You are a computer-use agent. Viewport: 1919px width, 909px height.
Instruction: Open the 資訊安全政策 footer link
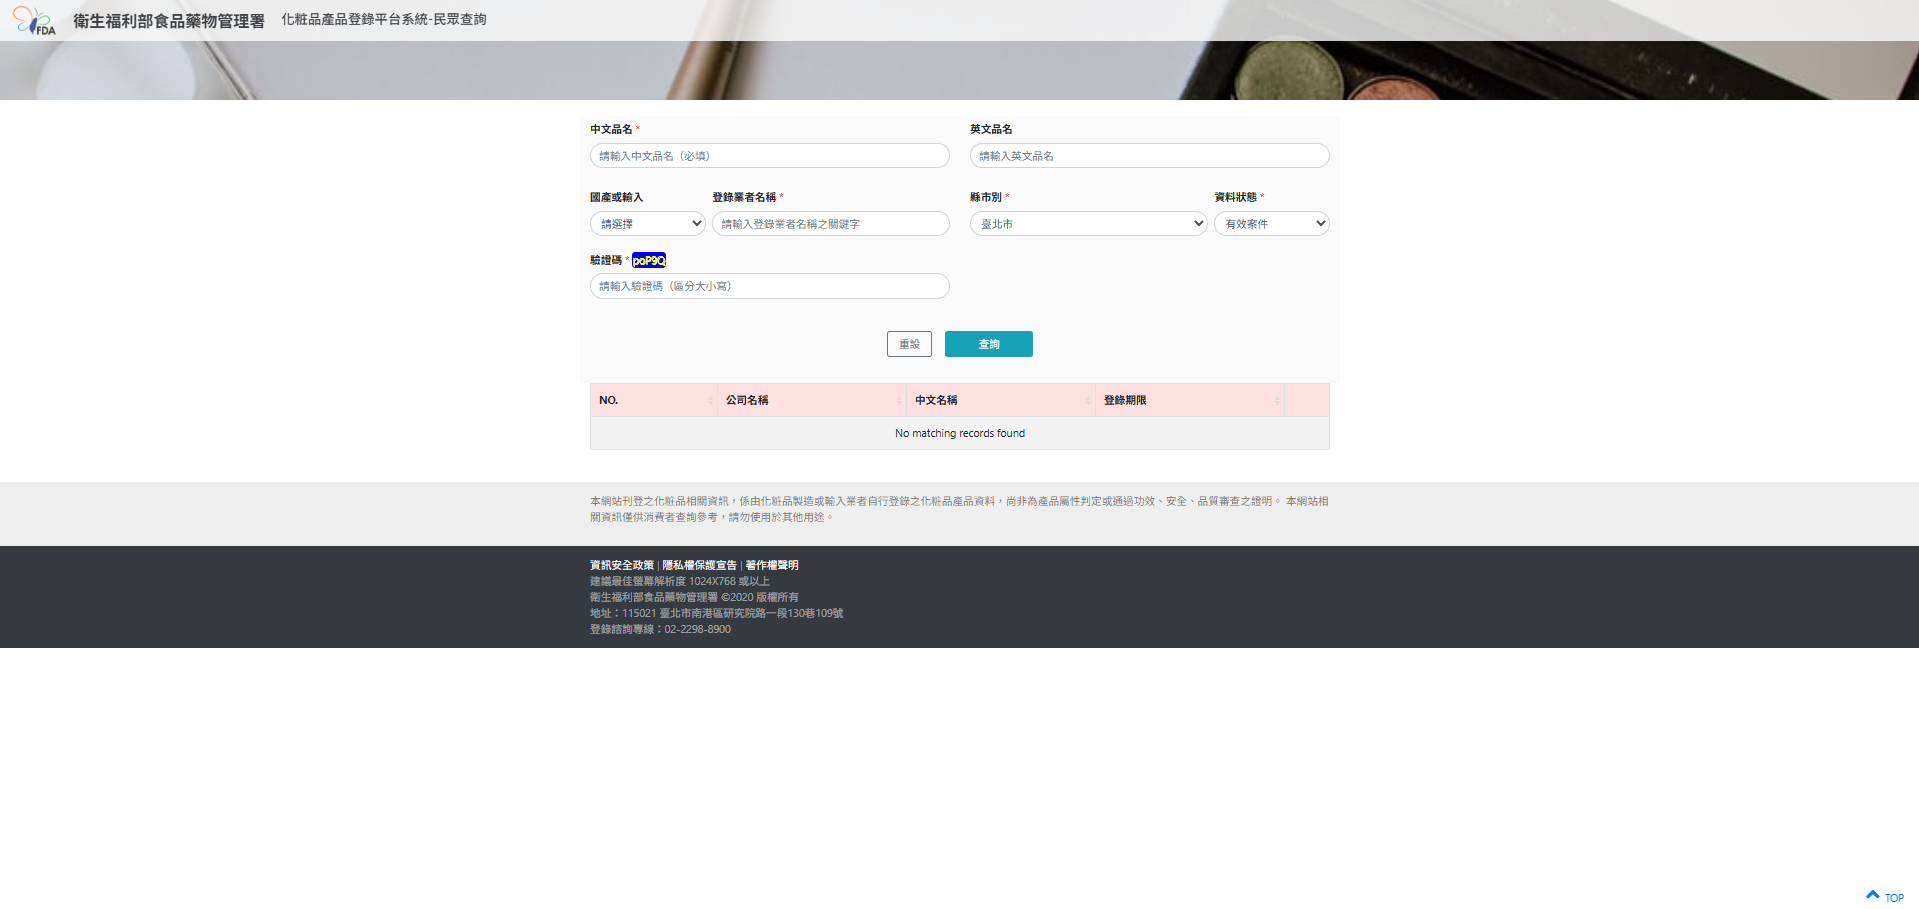(621, 565)
